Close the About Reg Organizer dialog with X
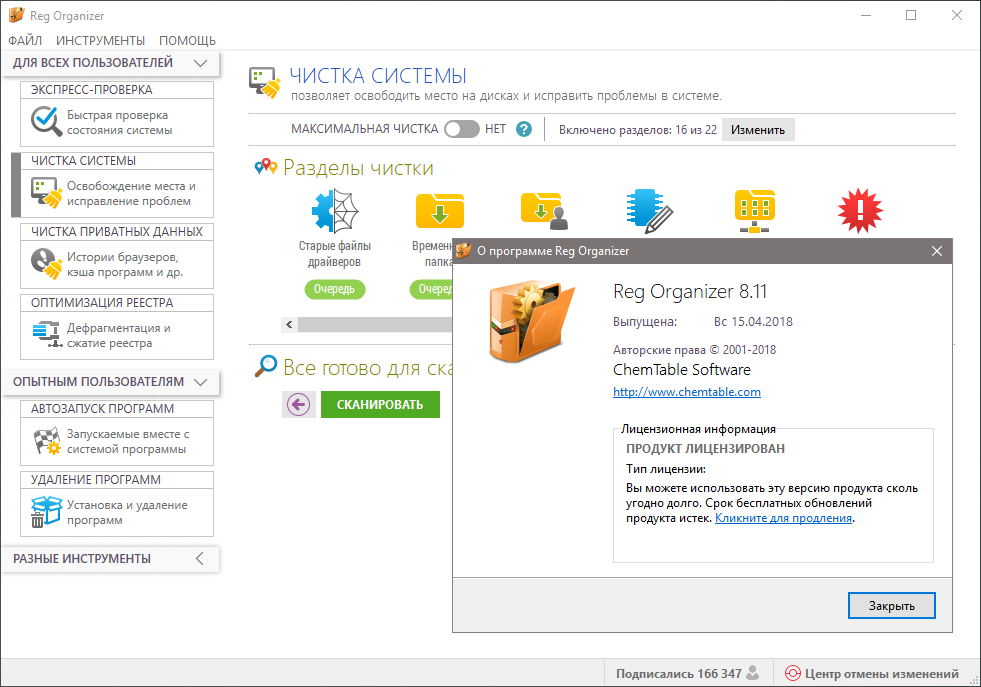Screen dimensions: 981x687 [x=937, y=251]
